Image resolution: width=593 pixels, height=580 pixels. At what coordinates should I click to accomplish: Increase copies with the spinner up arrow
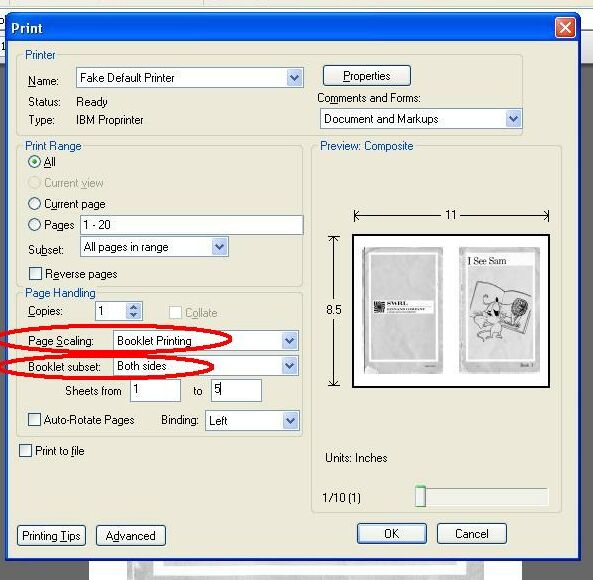(134, 307)
